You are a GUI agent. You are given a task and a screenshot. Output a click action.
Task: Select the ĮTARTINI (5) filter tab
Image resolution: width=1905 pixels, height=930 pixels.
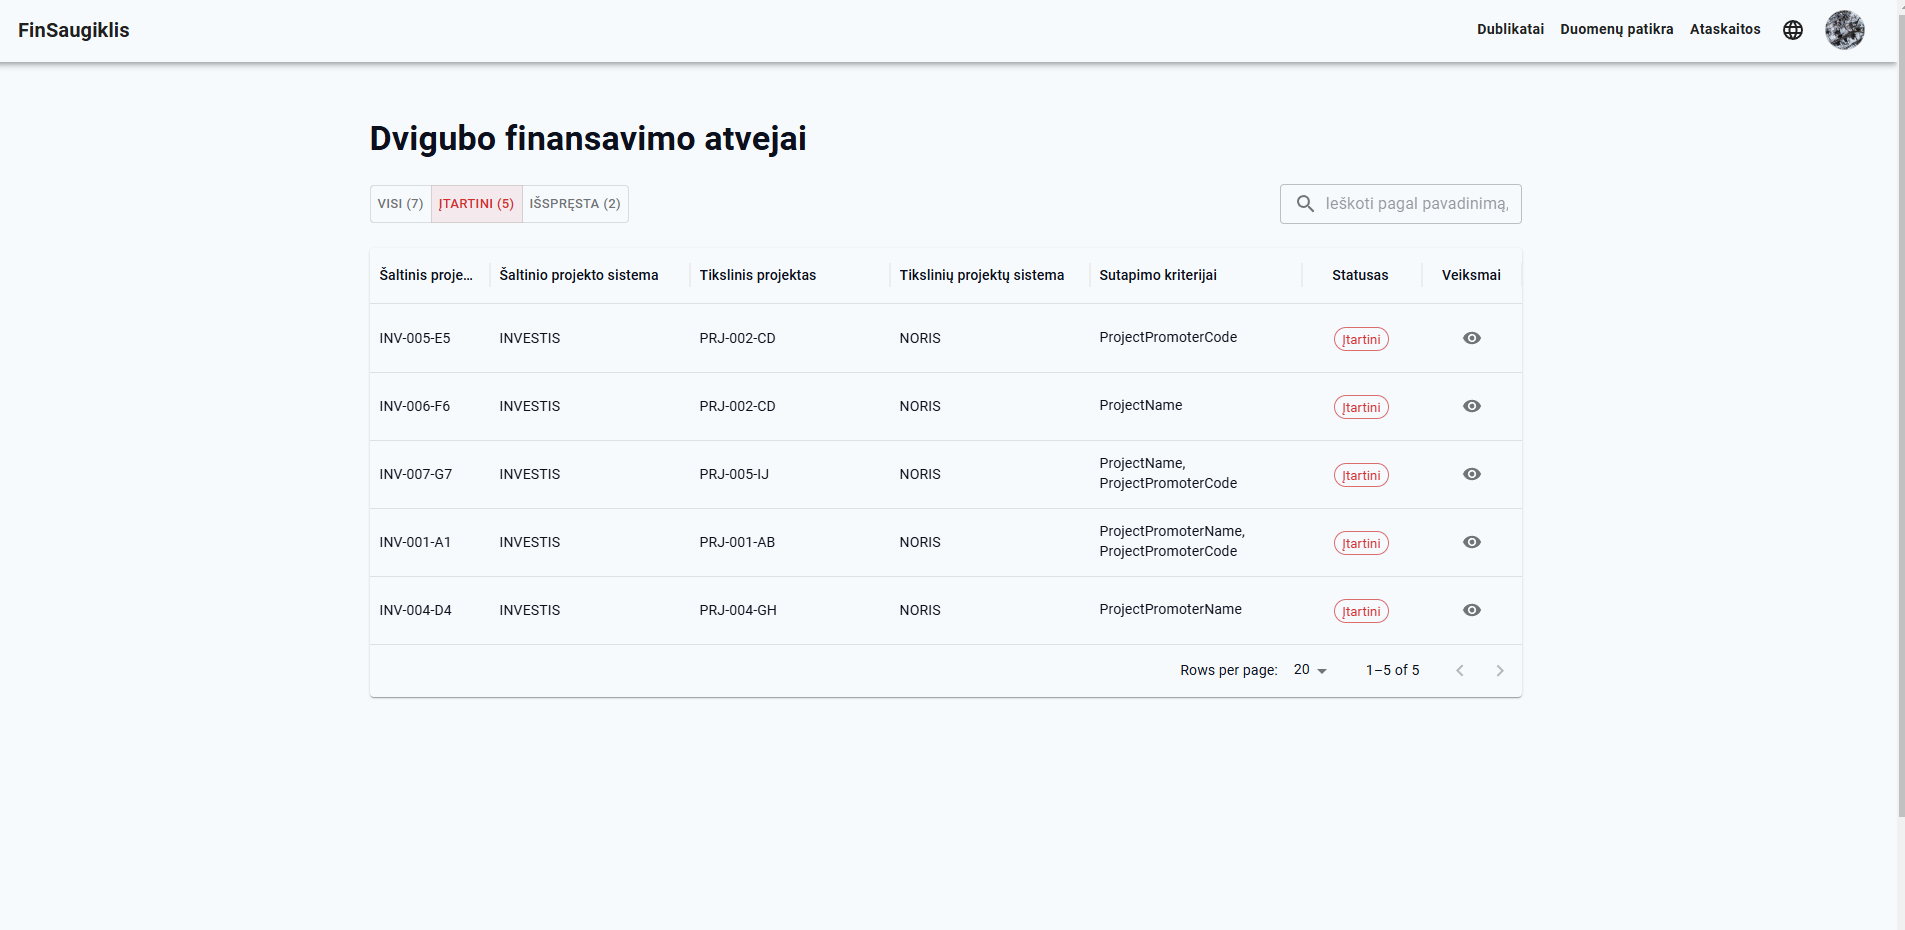[x=477, y=204]
